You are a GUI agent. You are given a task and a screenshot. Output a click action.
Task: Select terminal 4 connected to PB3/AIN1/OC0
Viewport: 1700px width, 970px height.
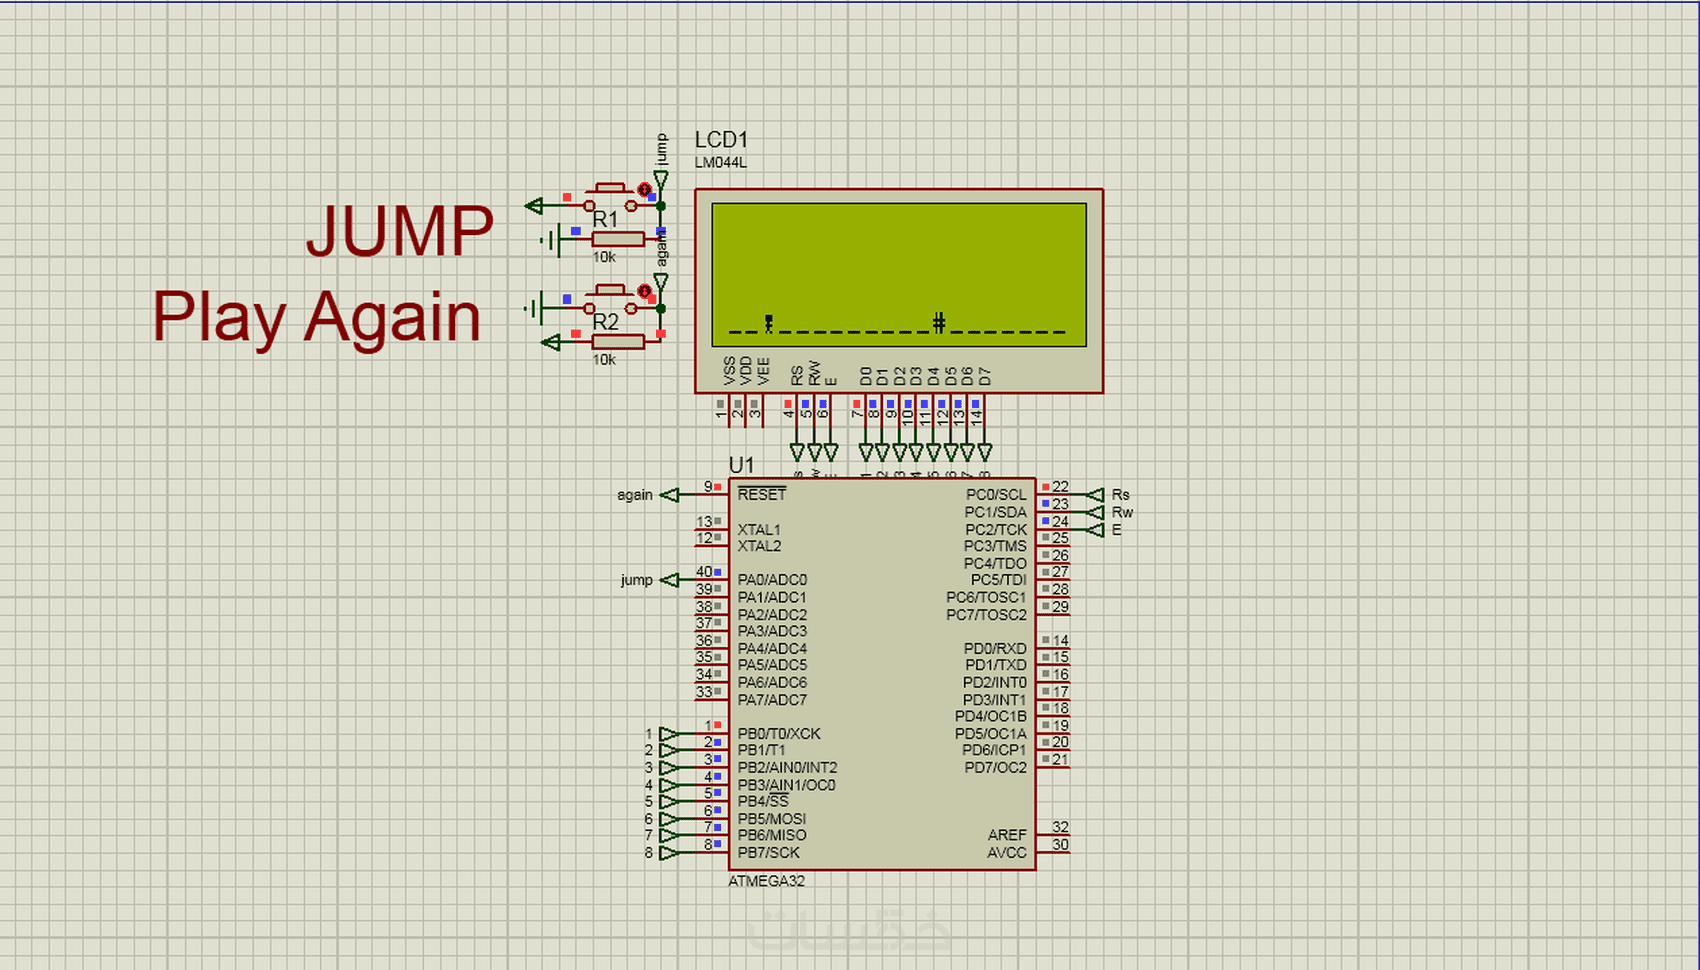669,785
